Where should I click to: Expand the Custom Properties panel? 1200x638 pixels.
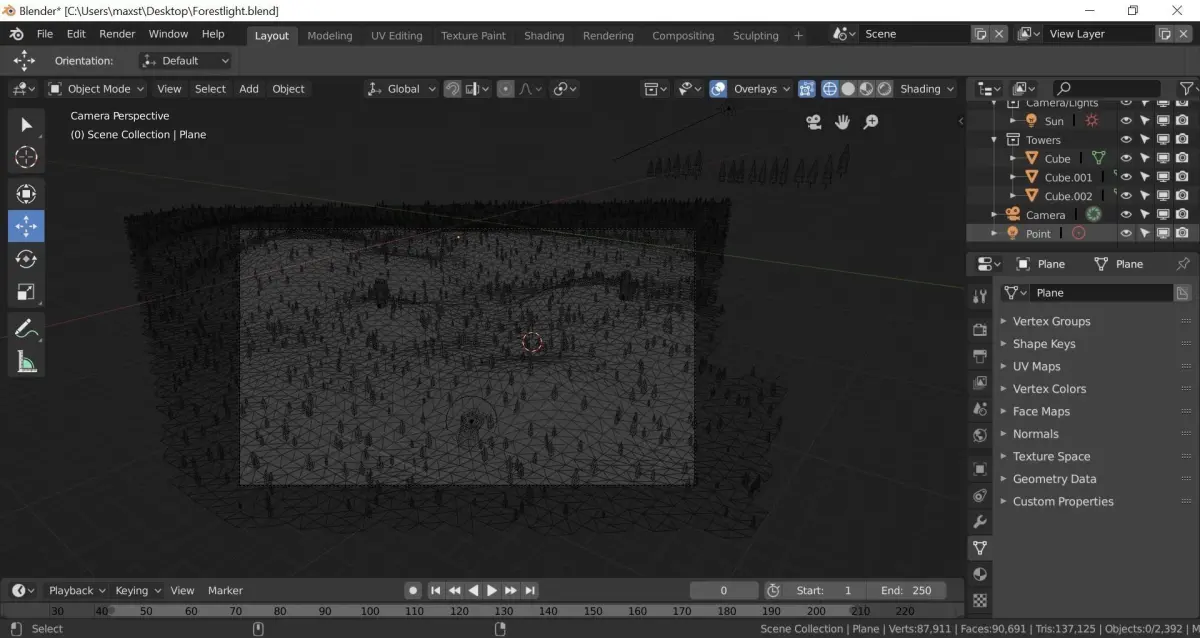point(1062,502)
